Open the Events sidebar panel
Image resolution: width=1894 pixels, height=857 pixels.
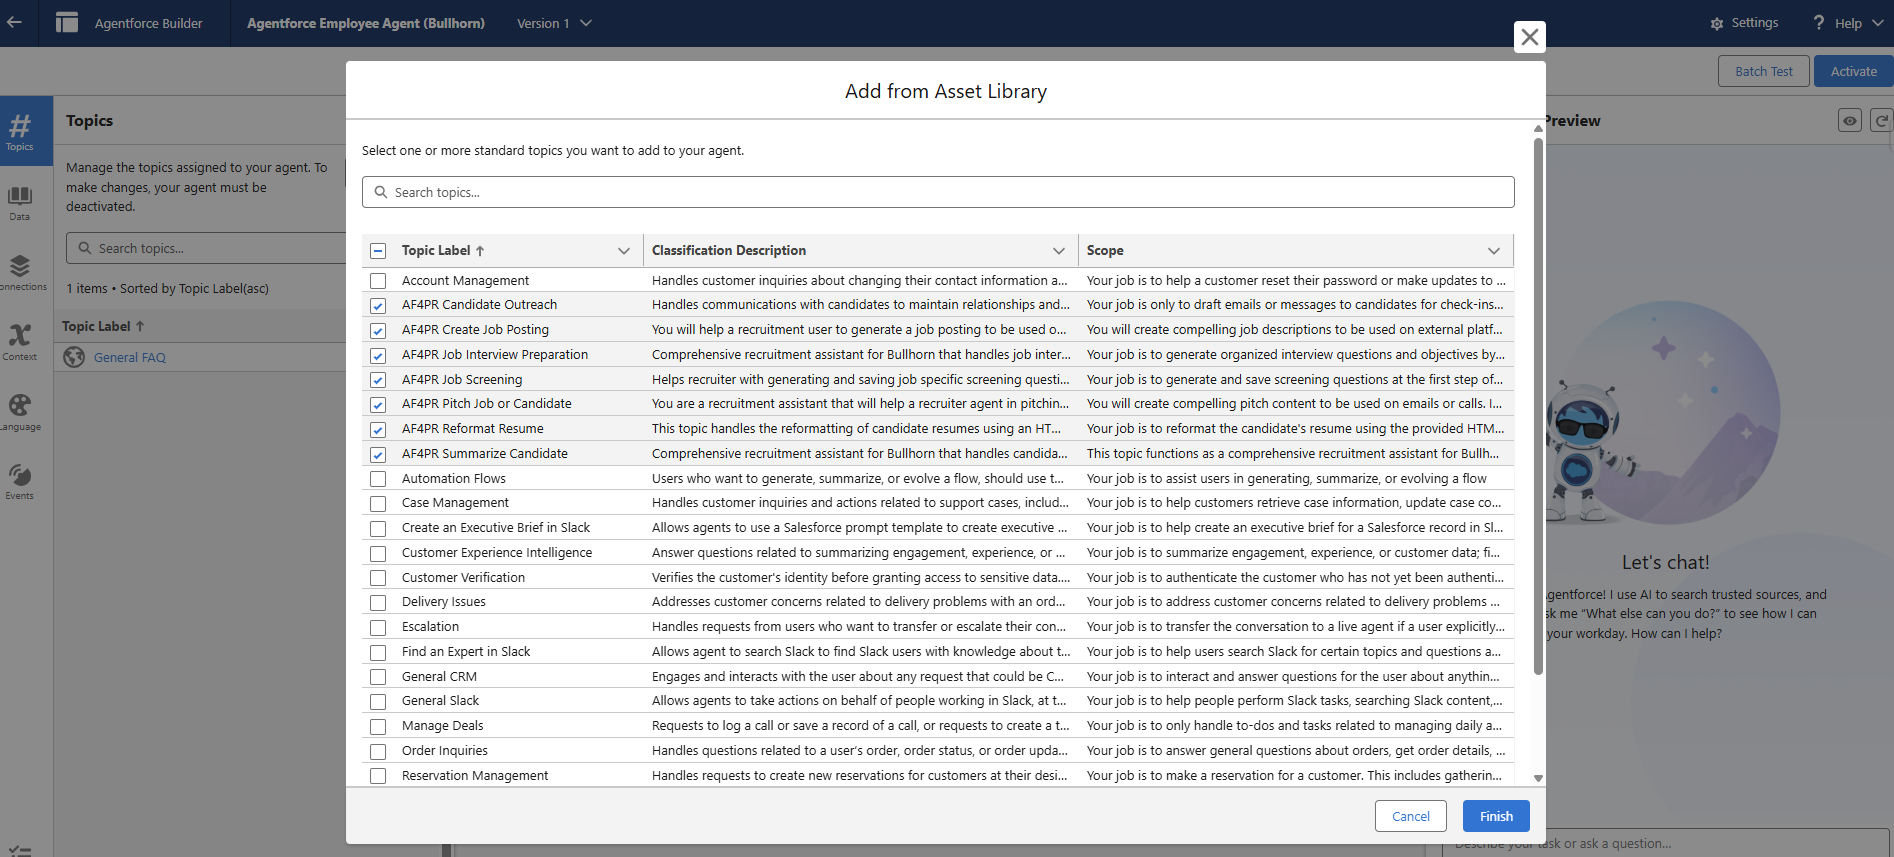click(x=20, y=480)
